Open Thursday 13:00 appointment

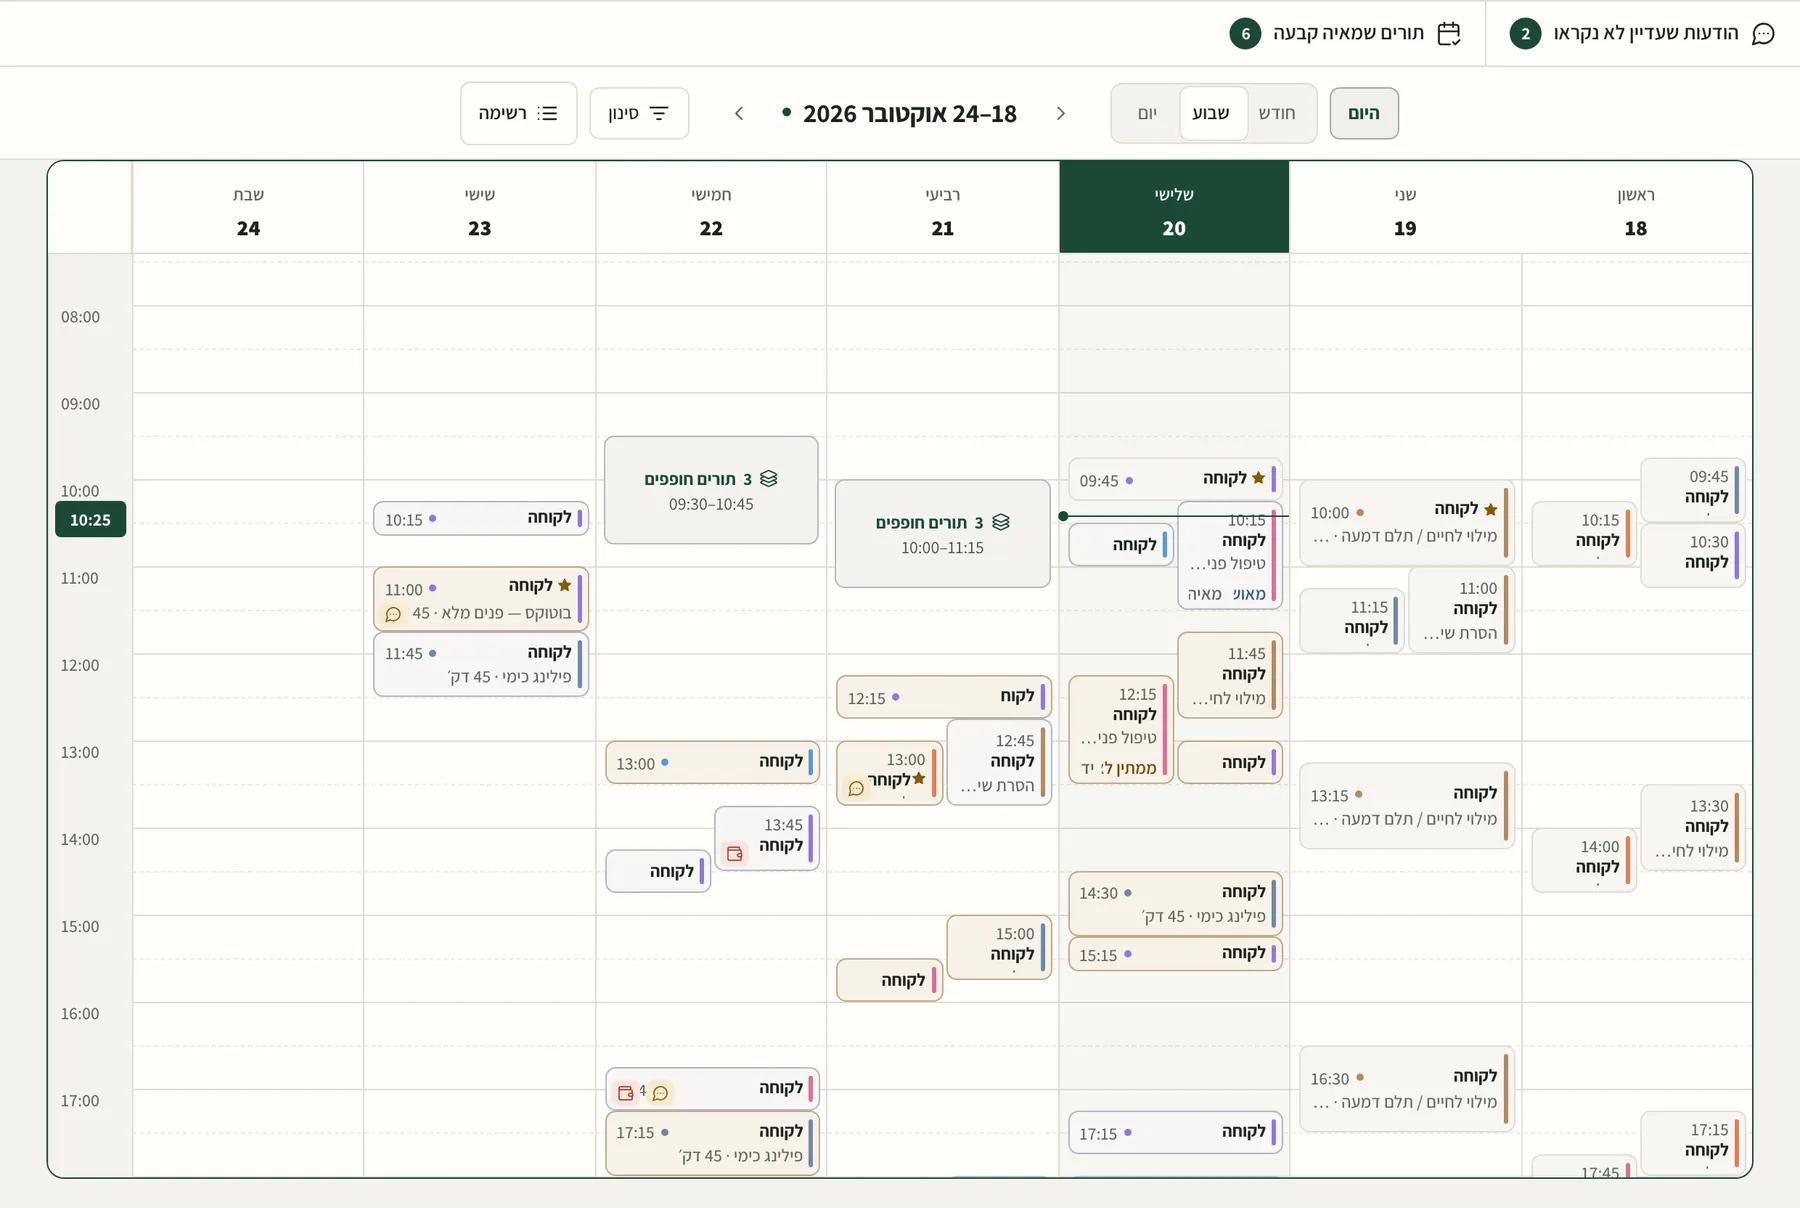[712, 762]
